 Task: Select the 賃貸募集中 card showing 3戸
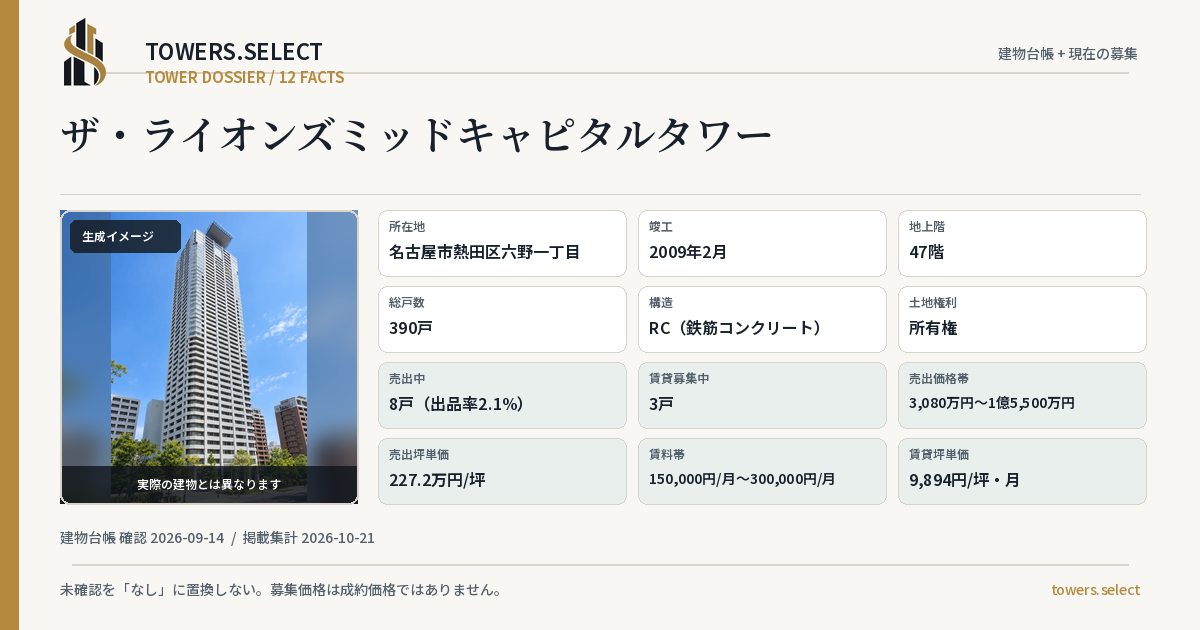click(x=762, y=395)
